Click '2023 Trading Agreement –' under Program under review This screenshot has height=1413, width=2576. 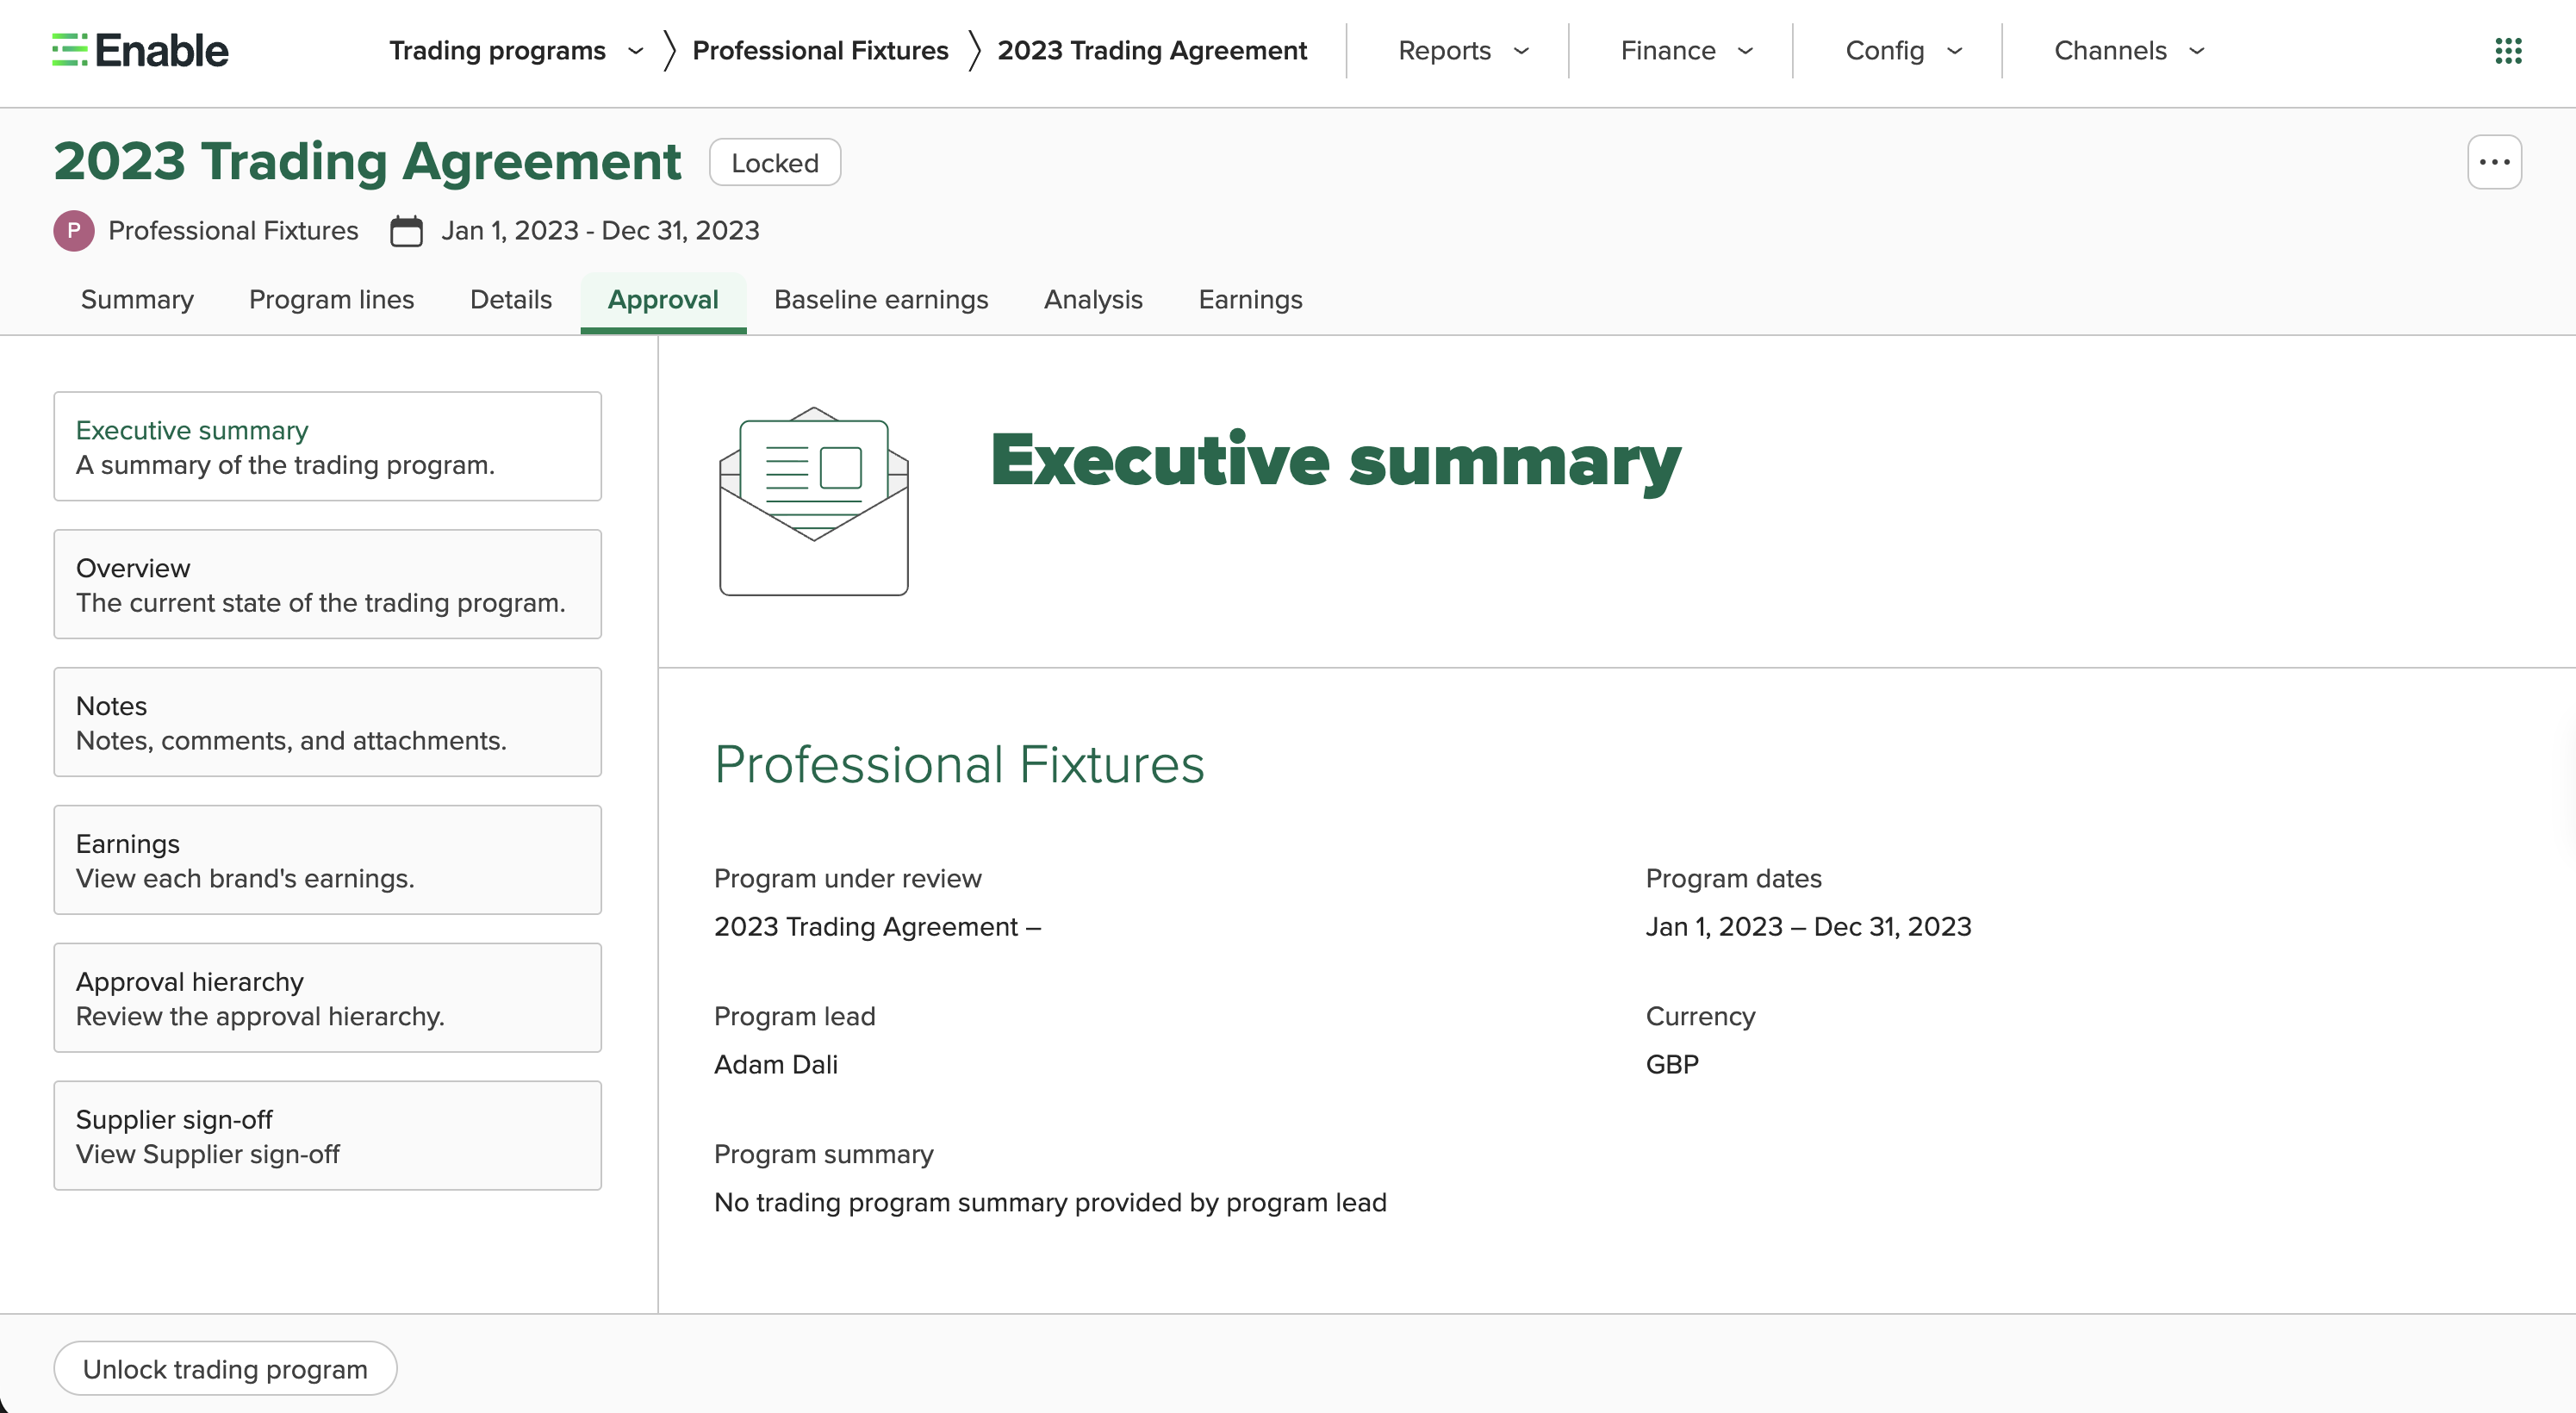[x=878, y=927]
